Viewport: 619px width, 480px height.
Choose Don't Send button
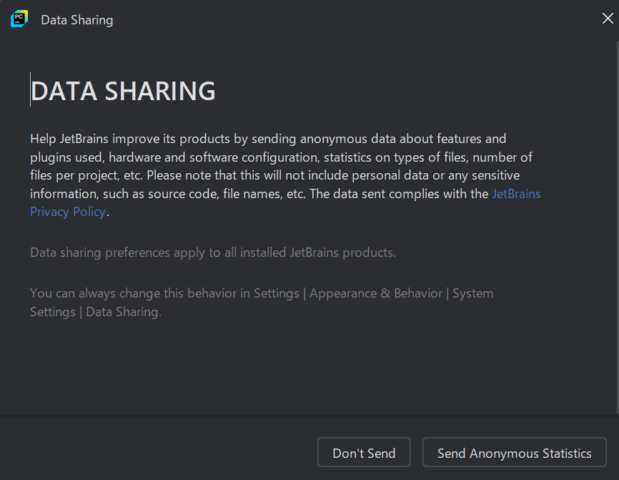point(364,452)
